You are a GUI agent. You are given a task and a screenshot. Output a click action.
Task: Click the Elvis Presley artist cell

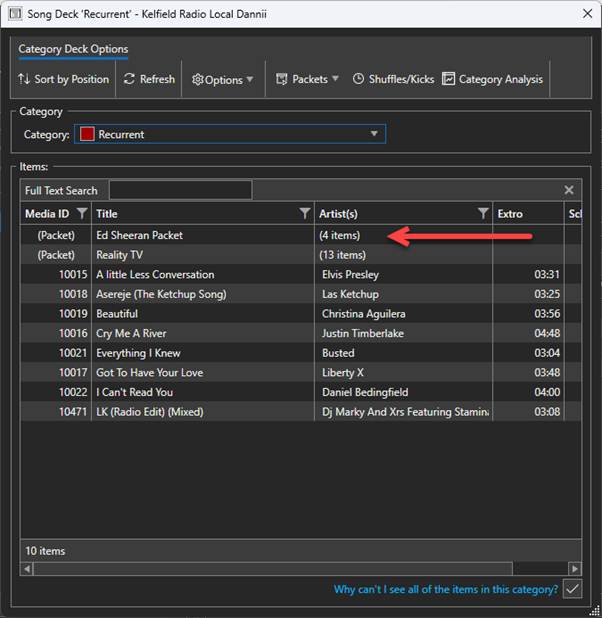(x=403, y=274)
